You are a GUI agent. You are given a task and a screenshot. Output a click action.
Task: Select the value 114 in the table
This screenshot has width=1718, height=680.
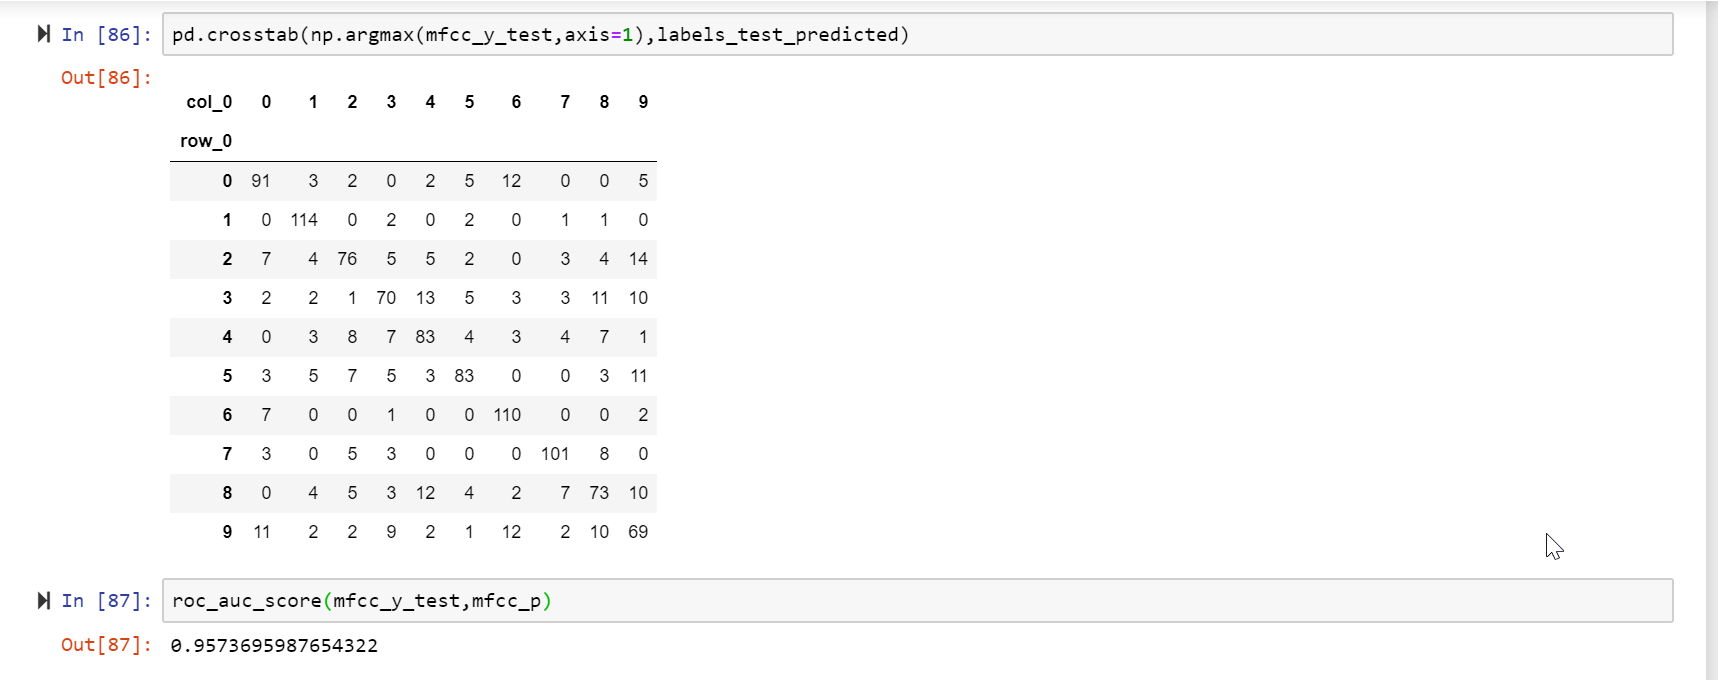303,220
